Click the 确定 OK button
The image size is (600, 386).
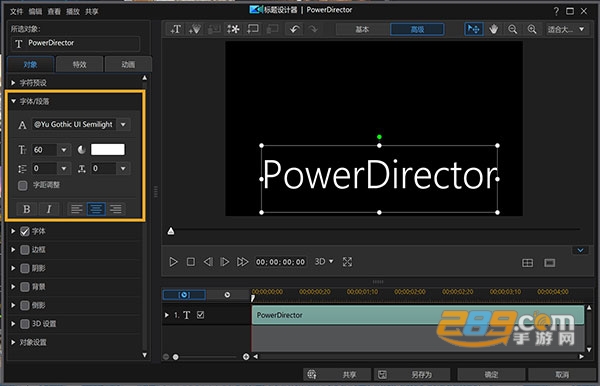[491, 375]
